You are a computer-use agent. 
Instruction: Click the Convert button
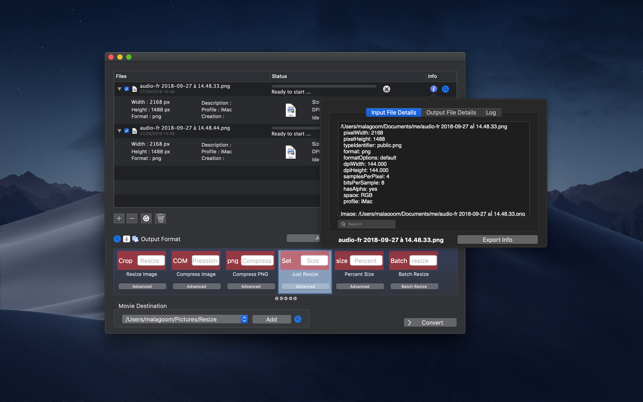tap(430, 322)
